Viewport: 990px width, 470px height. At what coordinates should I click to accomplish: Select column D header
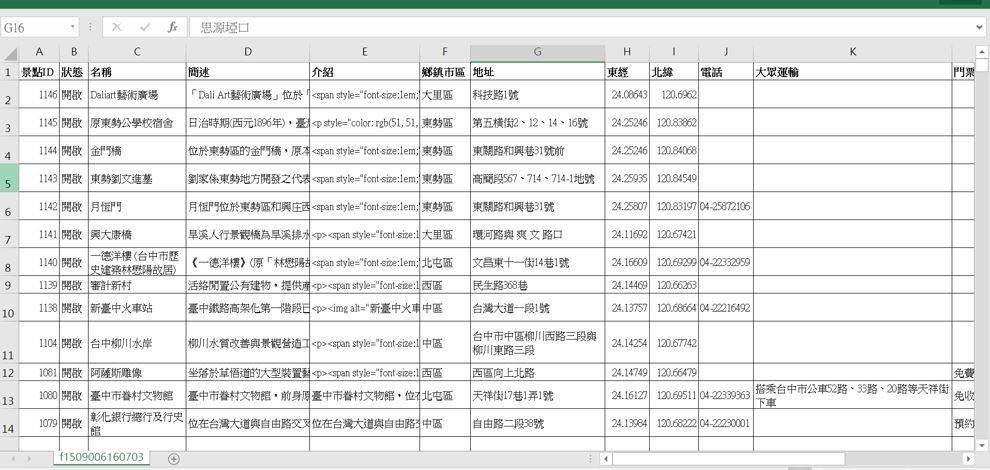(x=248, y=52)
